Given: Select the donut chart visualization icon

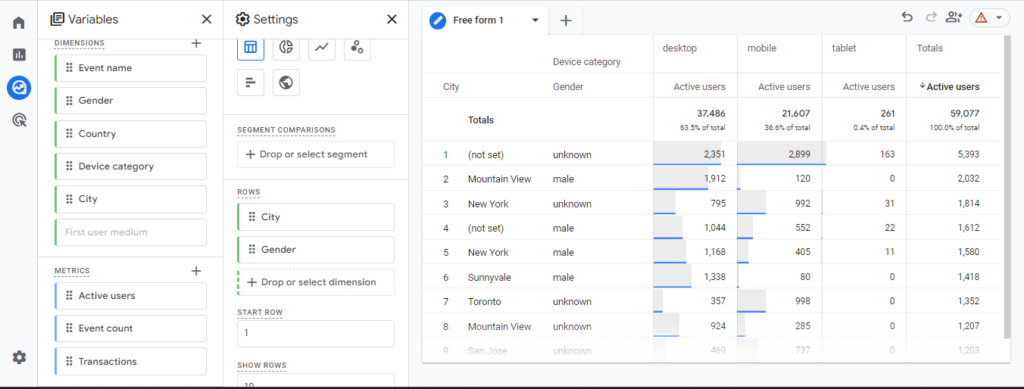Looking at the screenshot, I should 286,48.
